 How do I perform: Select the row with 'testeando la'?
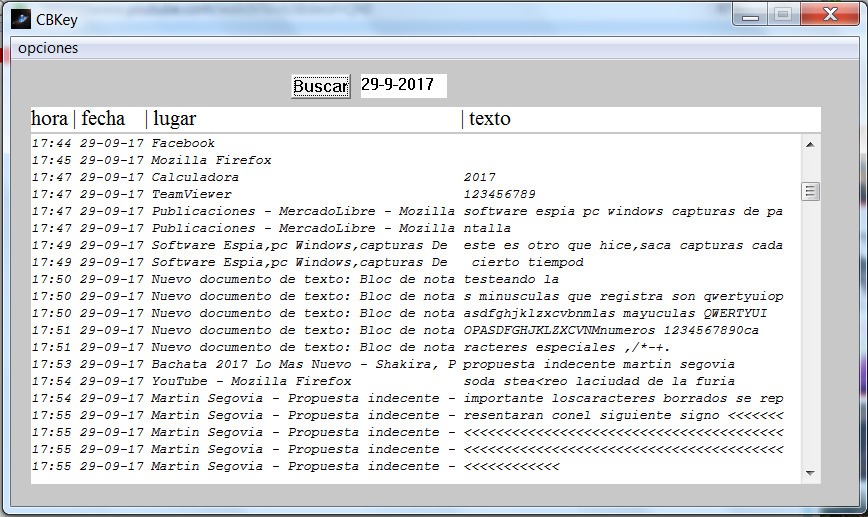tap(416, 280)
